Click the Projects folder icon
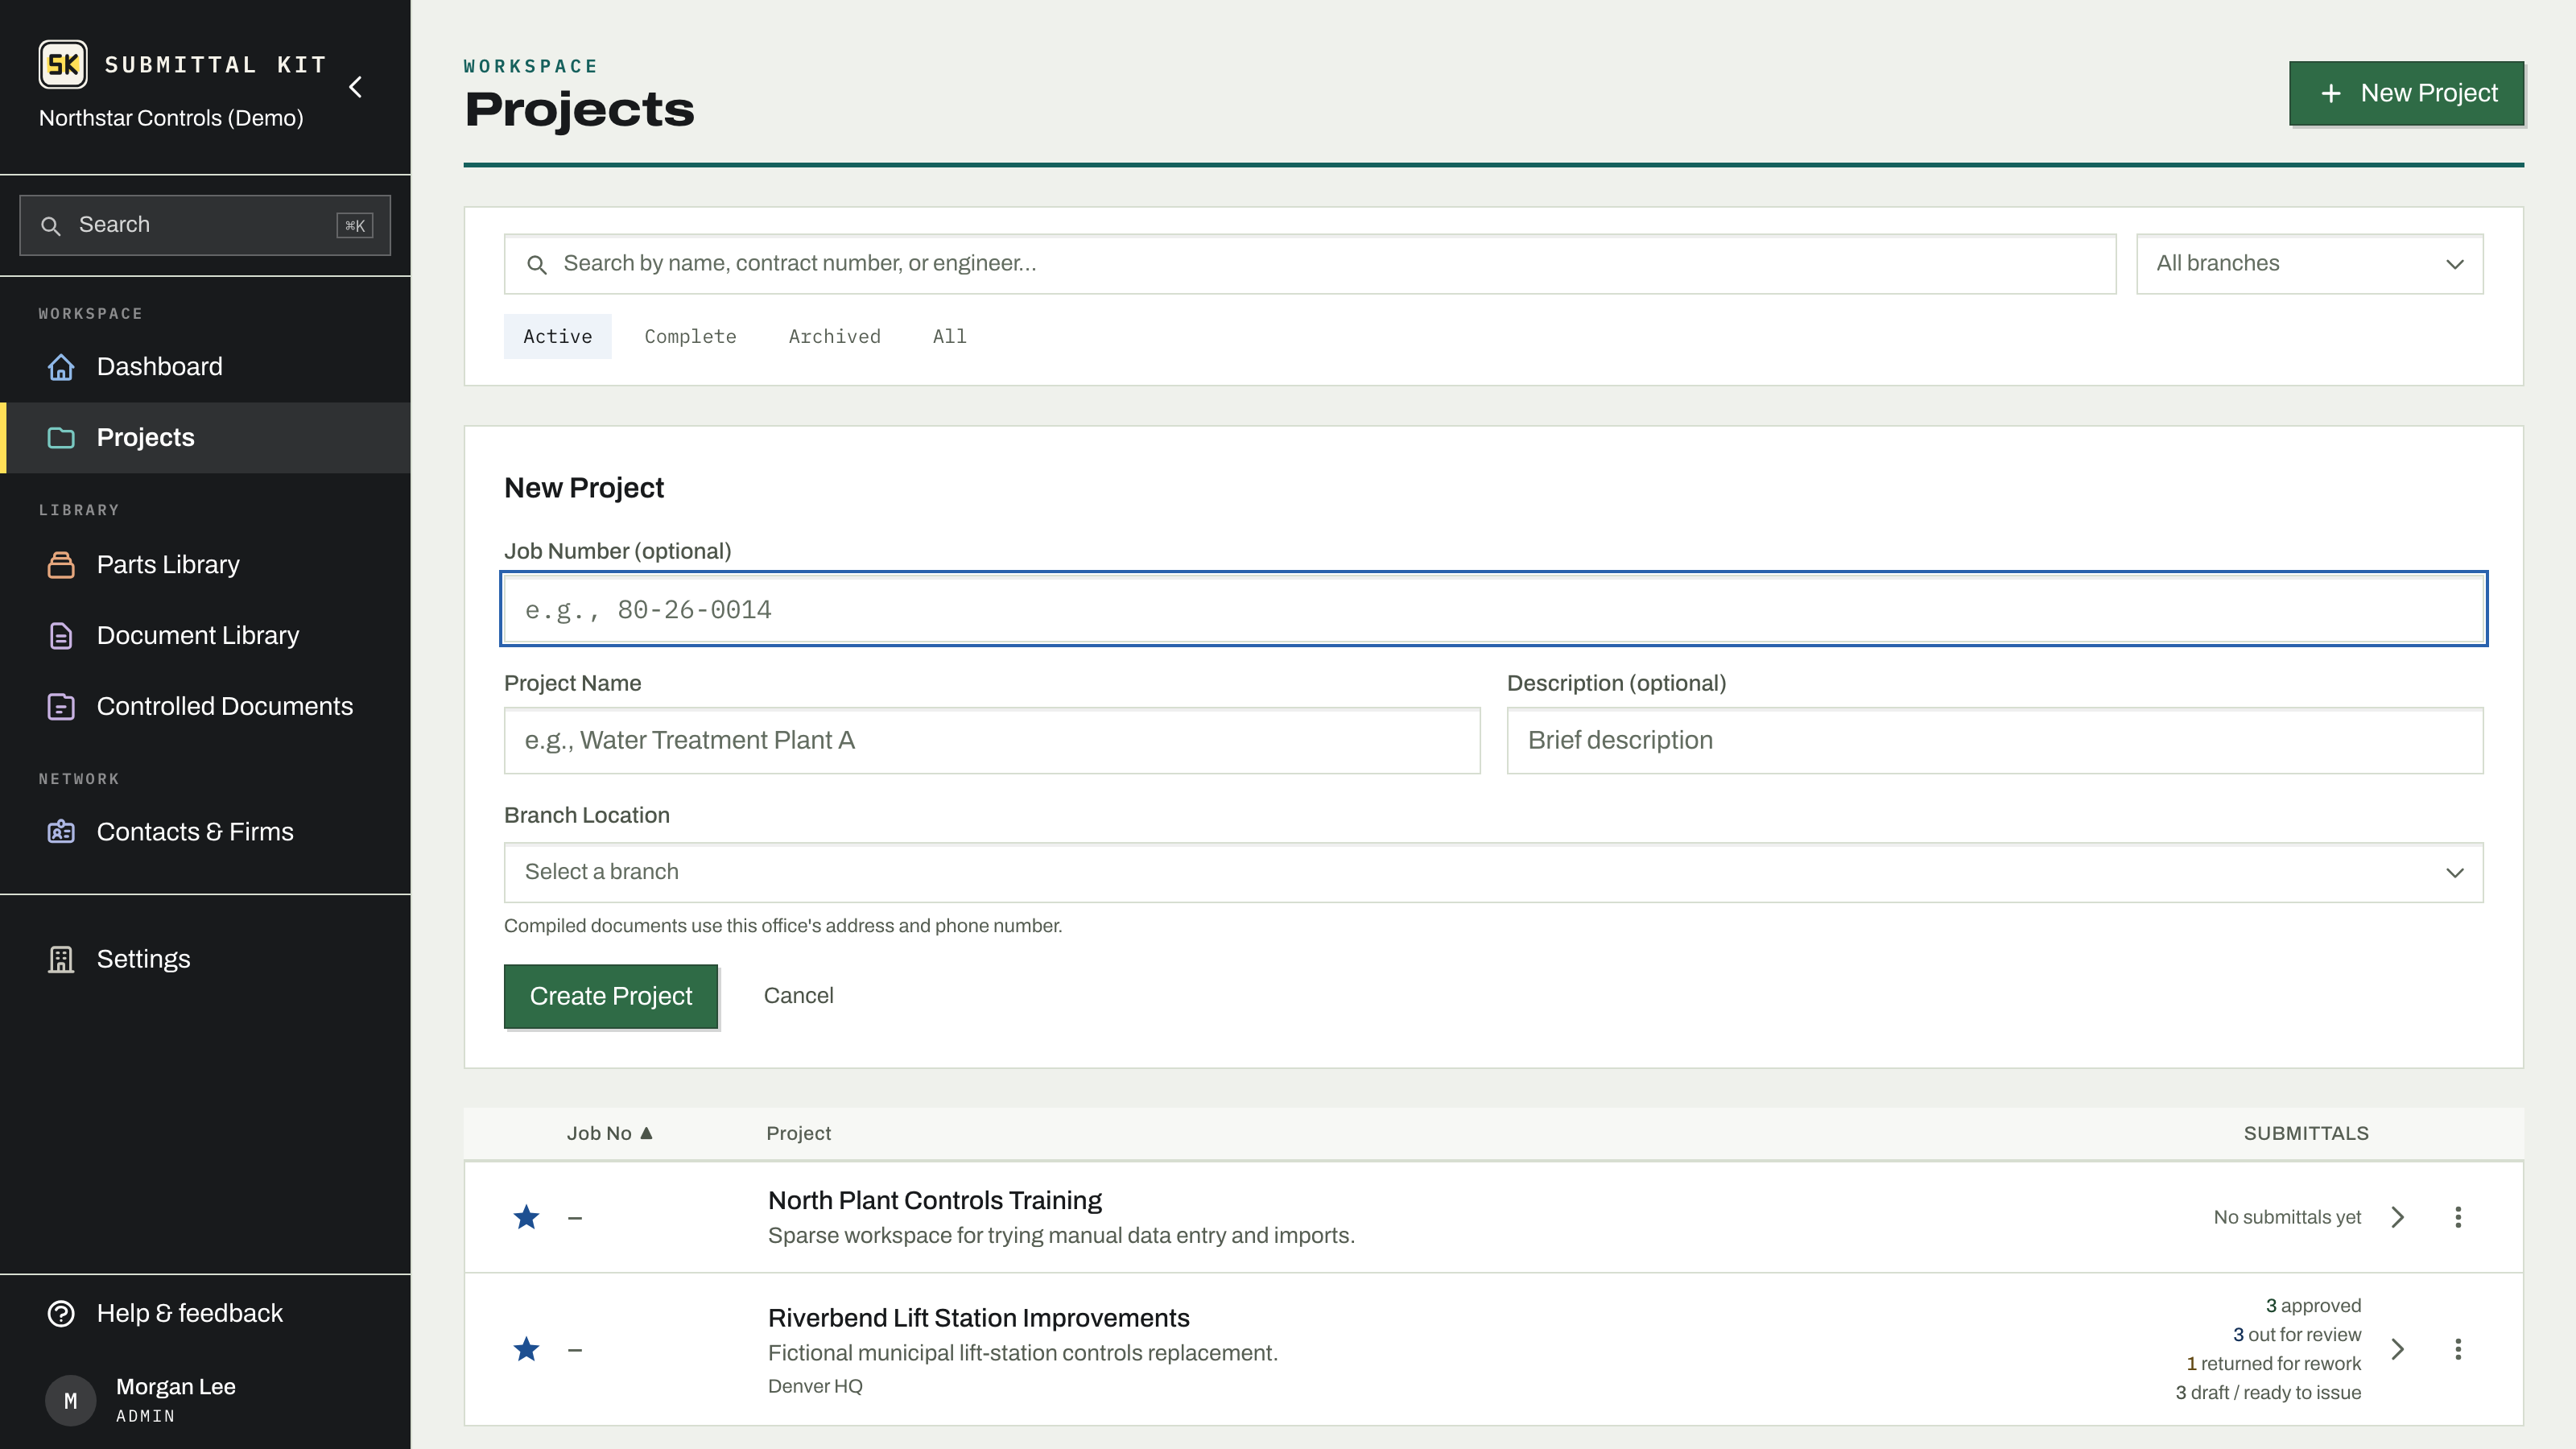The image size is (2576, 1449). pyautogui.click(x=61, y=438)
